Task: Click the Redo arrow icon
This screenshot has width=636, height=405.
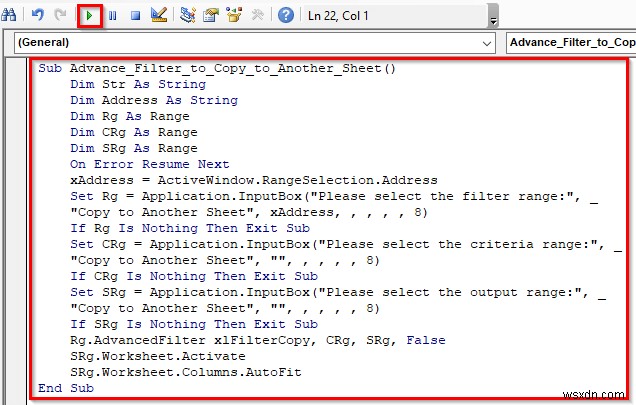Action: (x=60, y=15)
